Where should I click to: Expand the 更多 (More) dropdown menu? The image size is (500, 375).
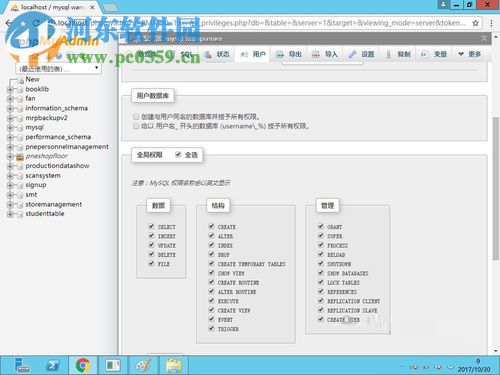470,54
